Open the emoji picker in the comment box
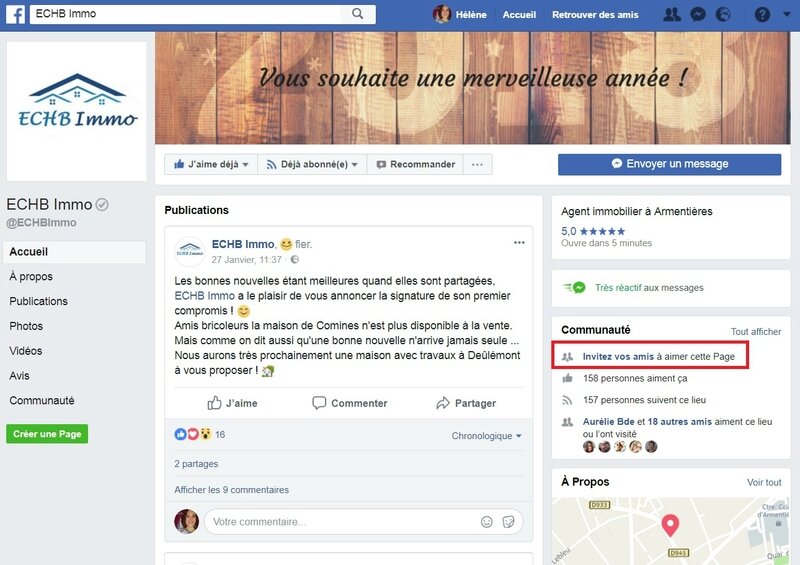 (487, 522)
